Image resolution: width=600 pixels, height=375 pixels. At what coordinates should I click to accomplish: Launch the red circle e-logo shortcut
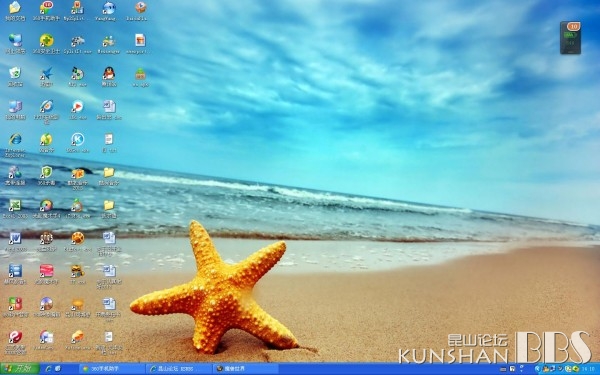tap(15, 337)
